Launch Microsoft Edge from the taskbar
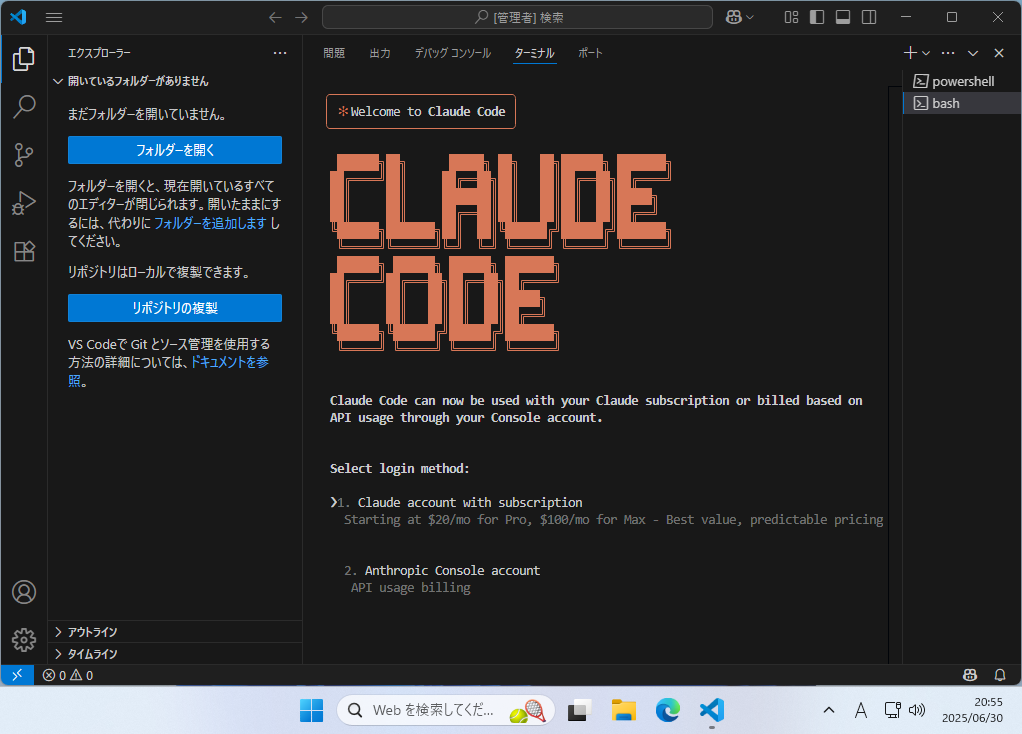 click(667, 711)
